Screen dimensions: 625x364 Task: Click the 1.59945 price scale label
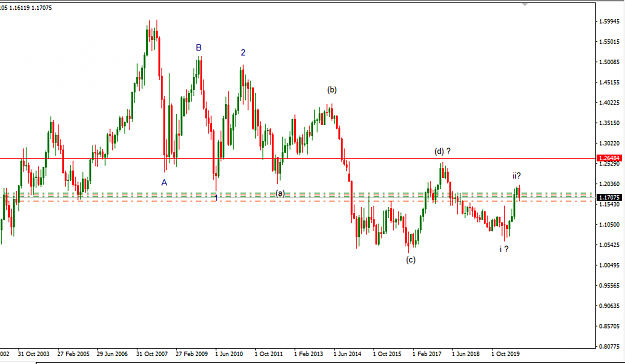pos(609,21)
